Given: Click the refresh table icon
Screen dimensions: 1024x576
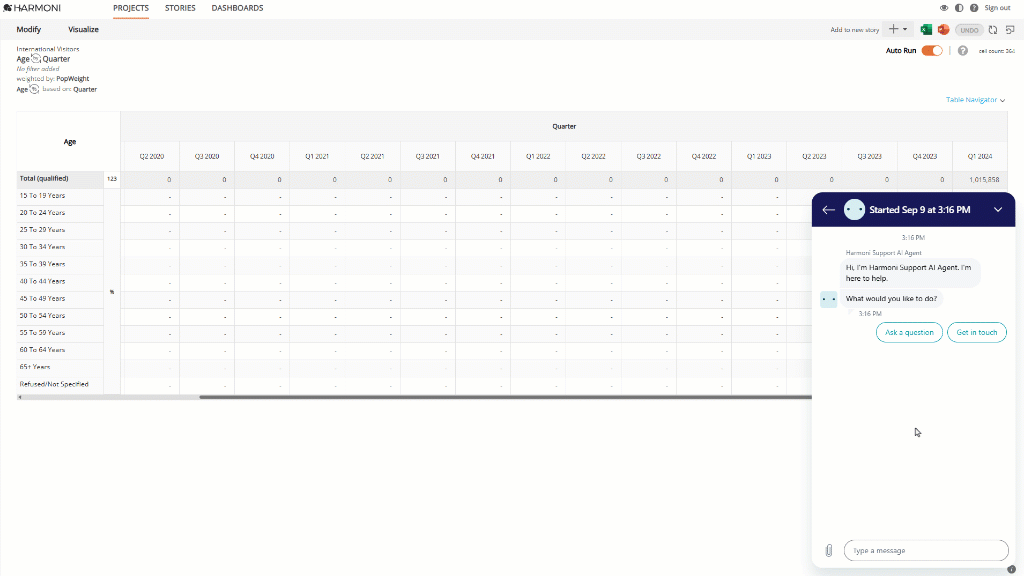Looking at the screenshot, I should pos(993,29).
